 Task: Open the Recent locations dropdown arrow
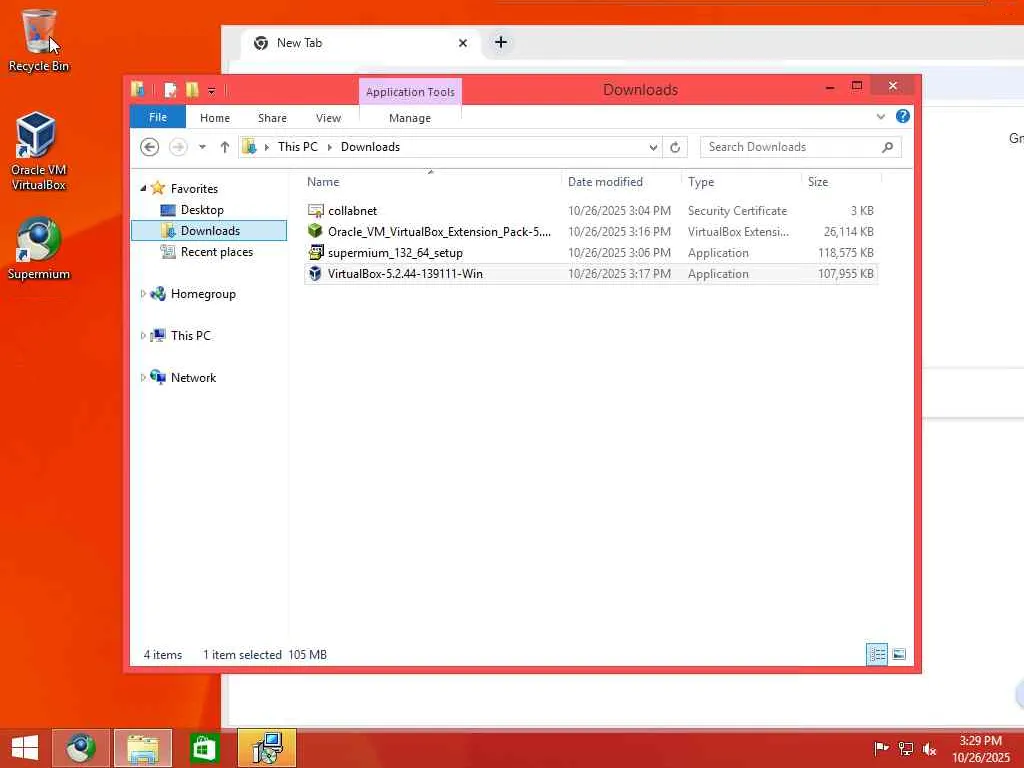(202, 147)
